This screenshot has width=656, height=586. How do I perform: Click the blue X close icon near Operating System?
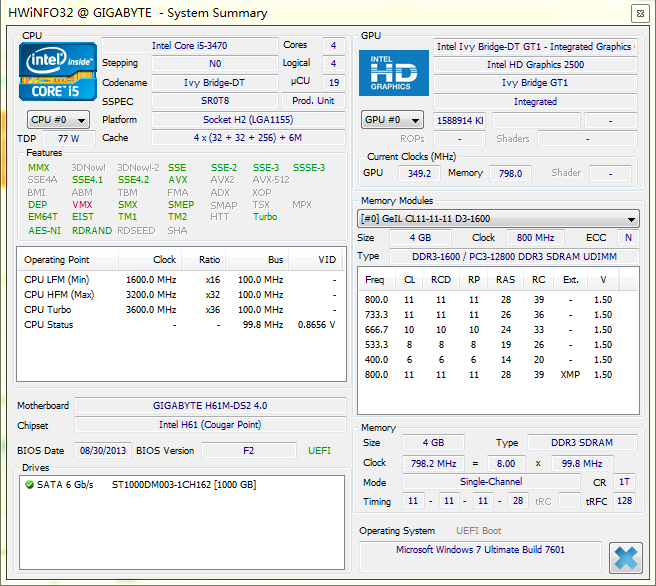(625, 558)
